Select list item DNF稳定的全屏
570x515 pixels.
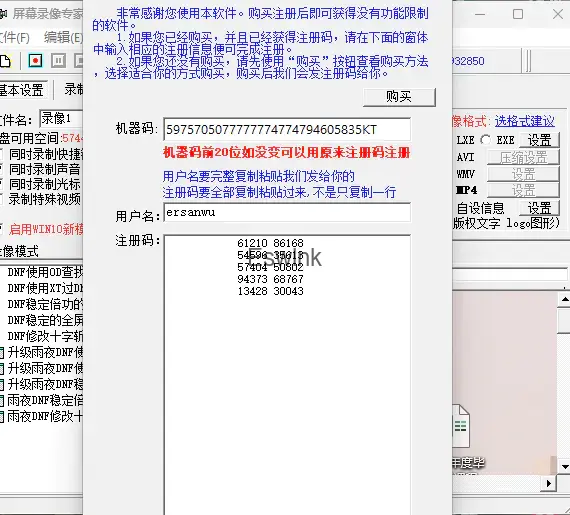(45, 320)
